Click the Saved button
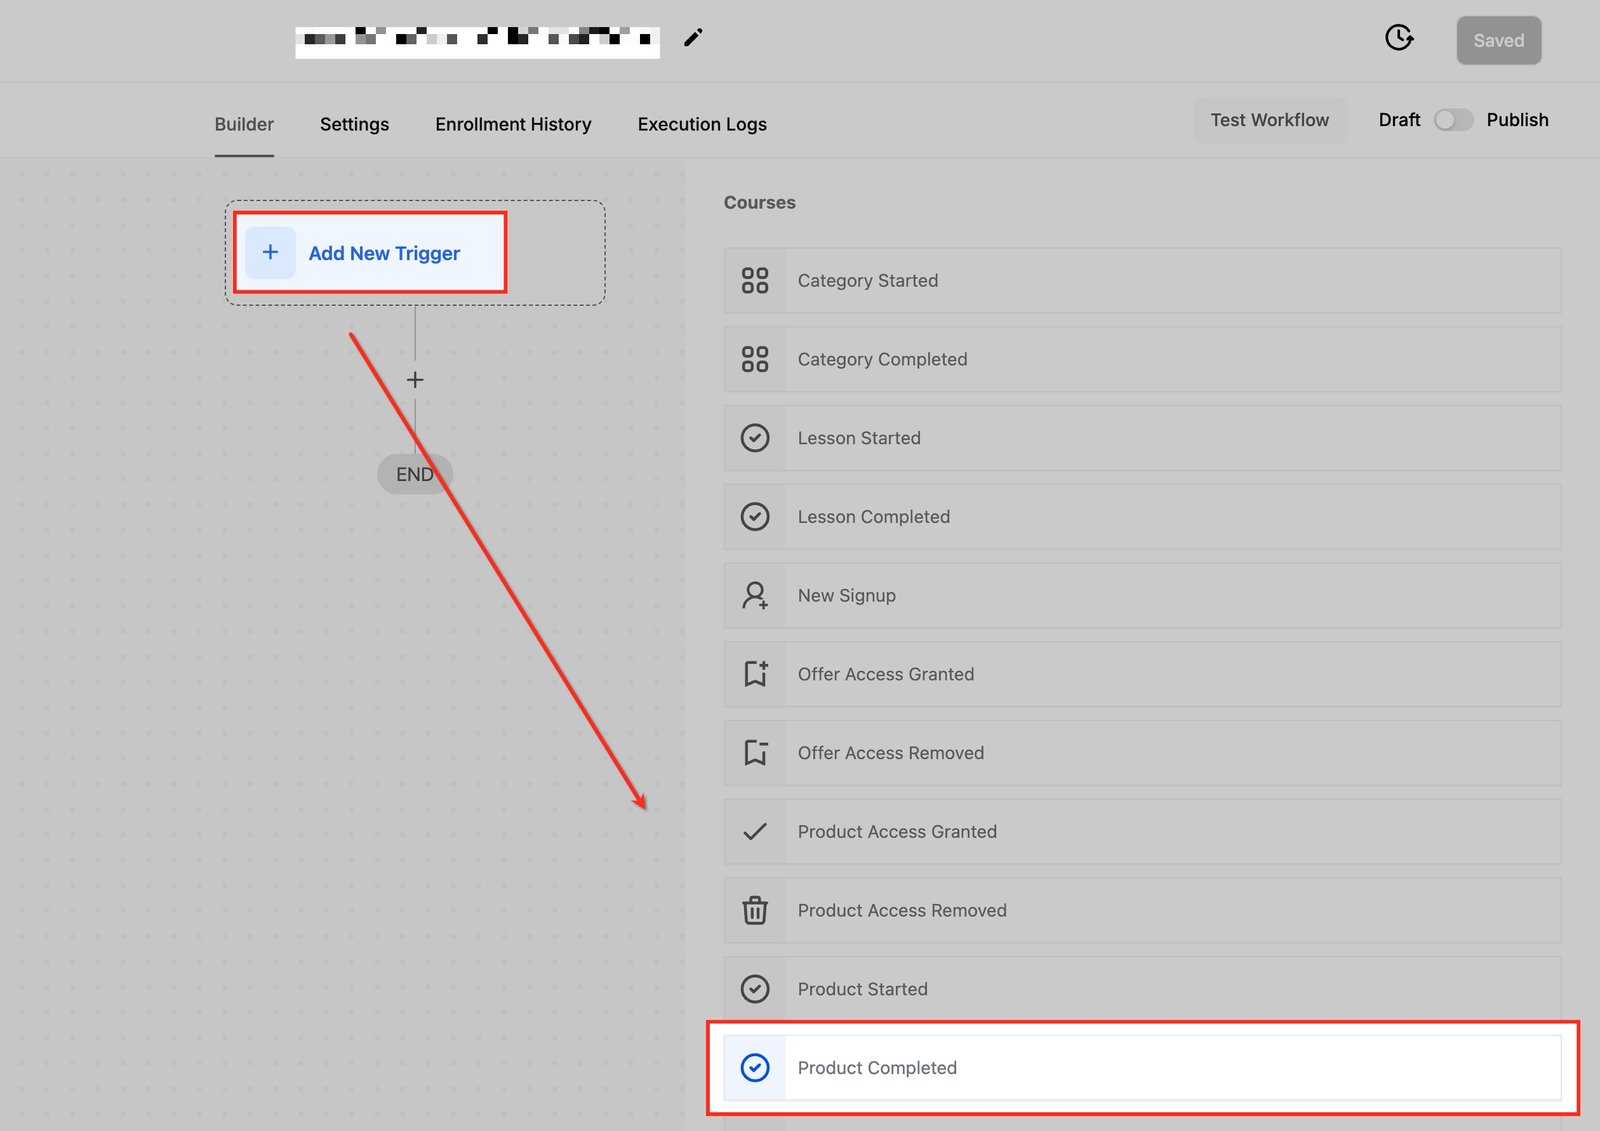 pyautogui.click(x=1498, y=41)
